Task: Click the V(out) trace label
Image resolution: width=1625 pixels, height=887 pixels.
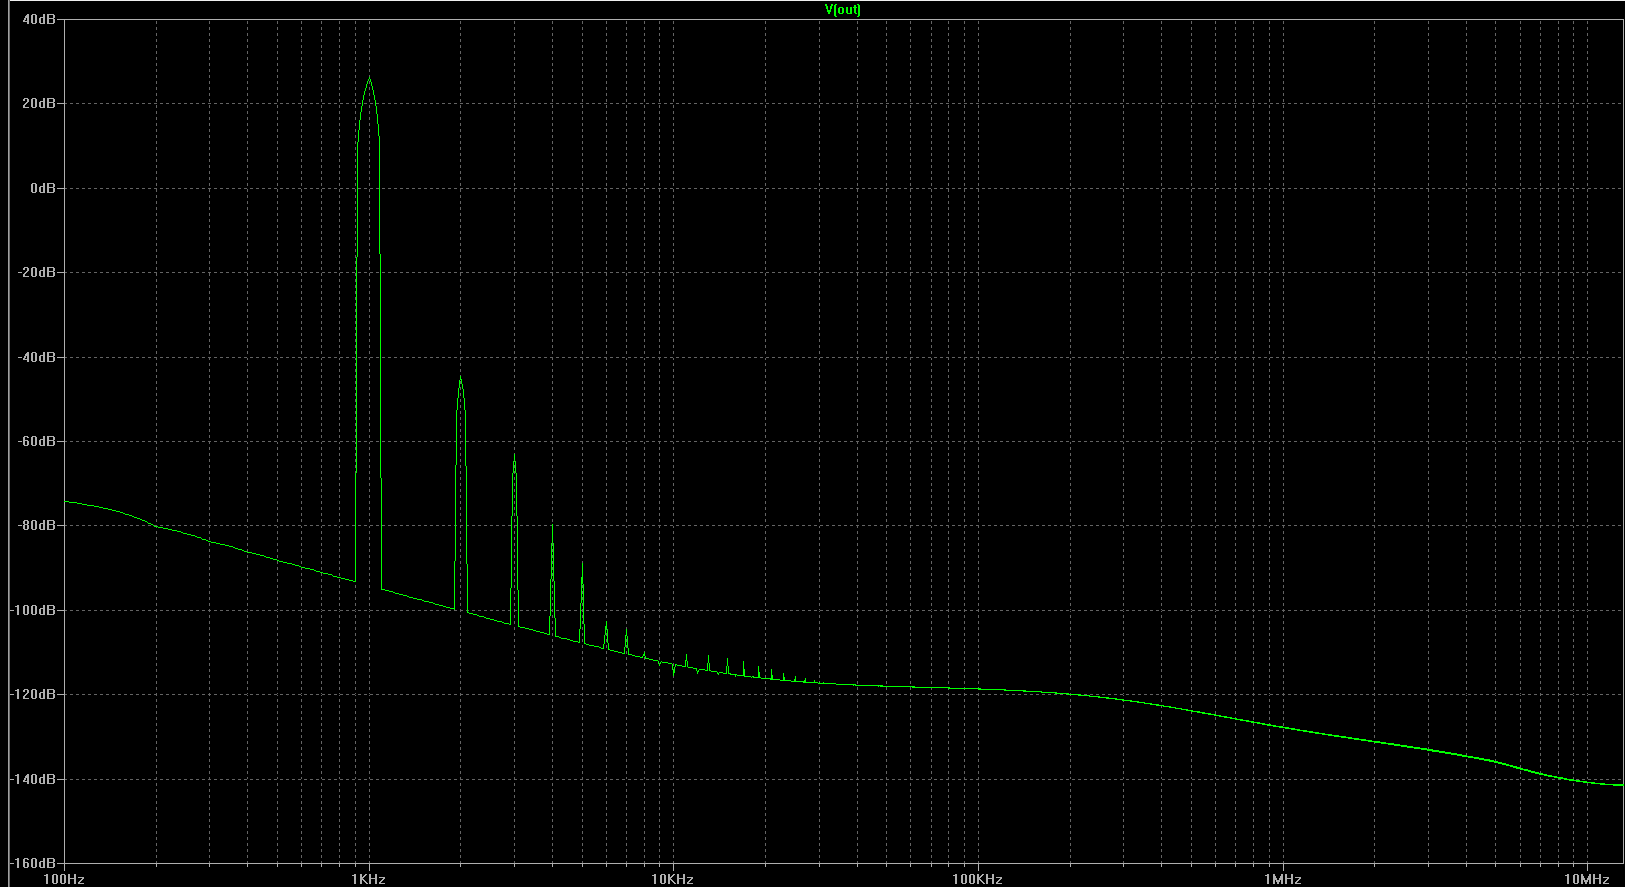Action: [x=842, y=10]
